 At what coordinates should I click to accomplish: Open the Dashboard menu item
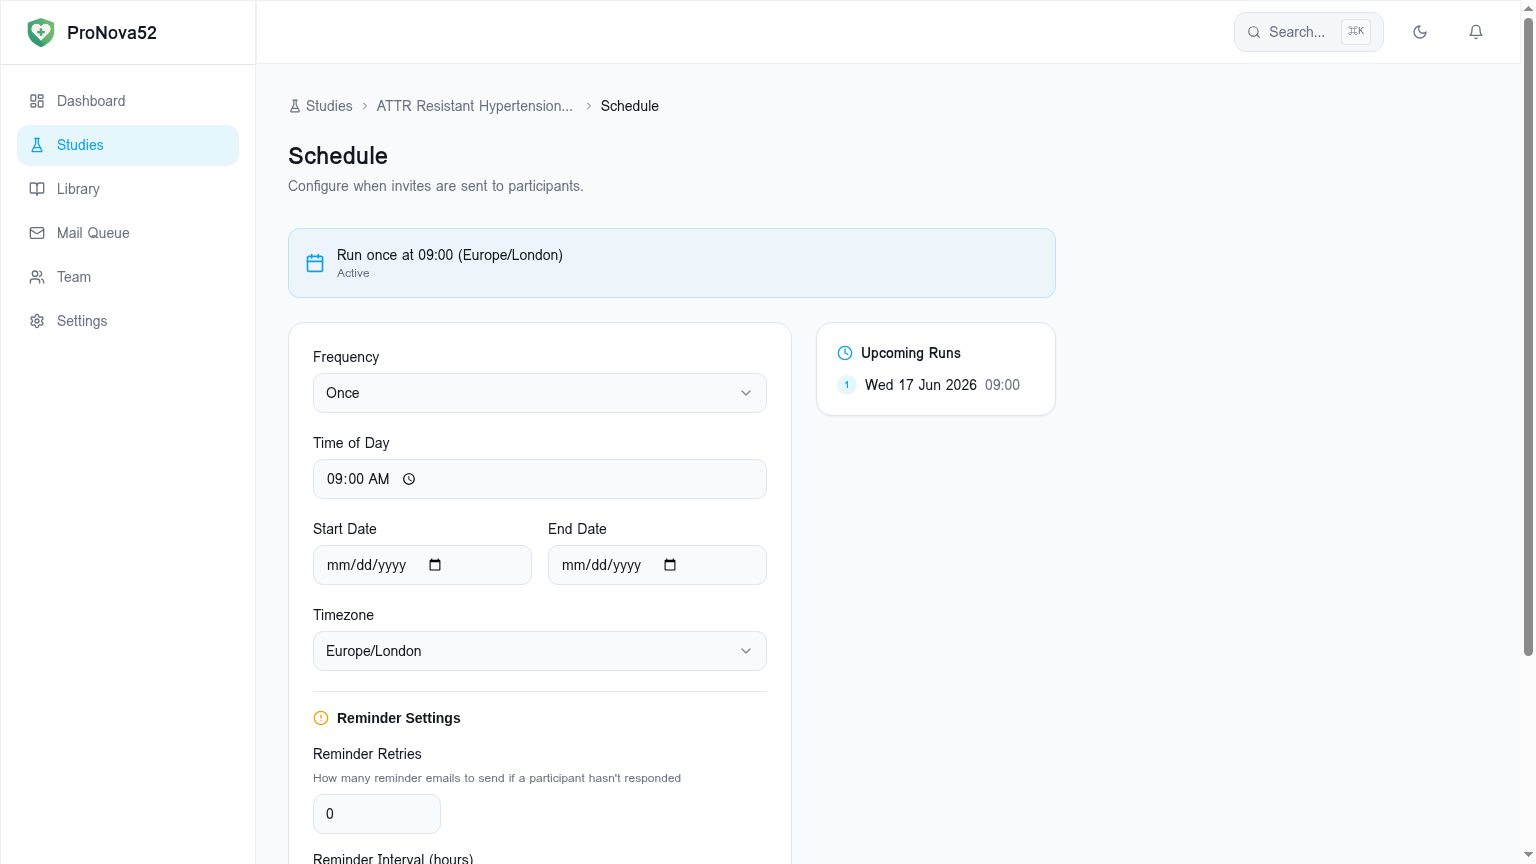[x=128, y=101]
